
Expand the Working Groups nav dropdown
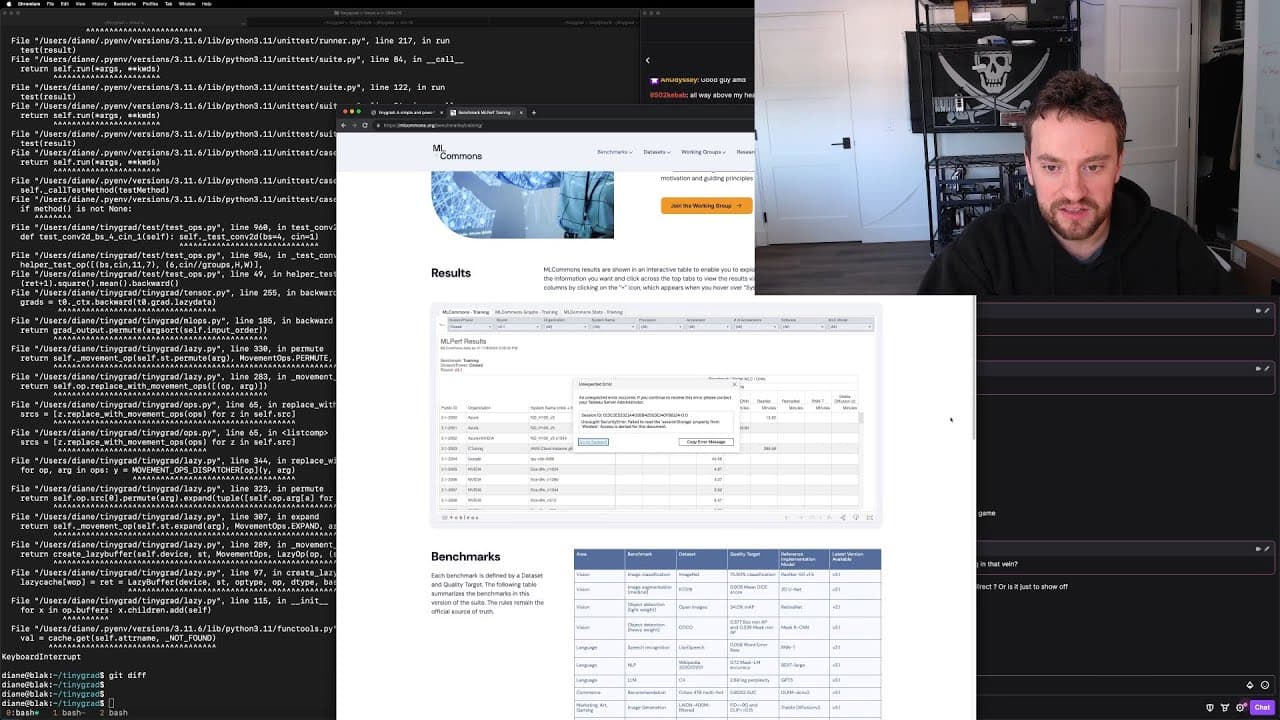[x=703, y=152]
